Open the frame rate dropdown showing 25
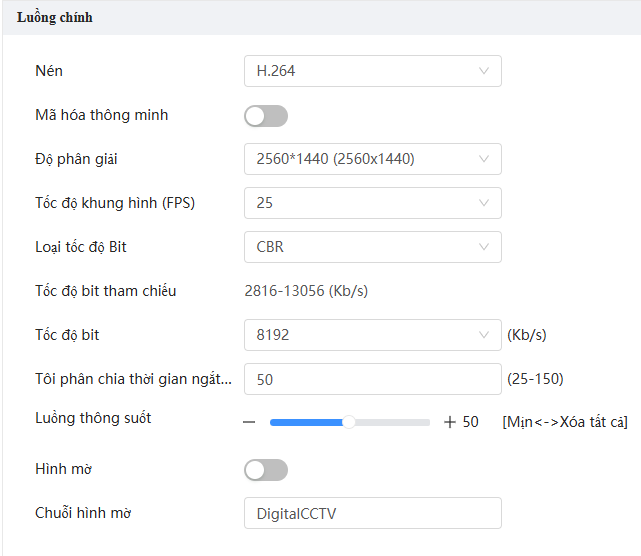The image size is (641, 556). pyautogui.click(x=373, y=203)
